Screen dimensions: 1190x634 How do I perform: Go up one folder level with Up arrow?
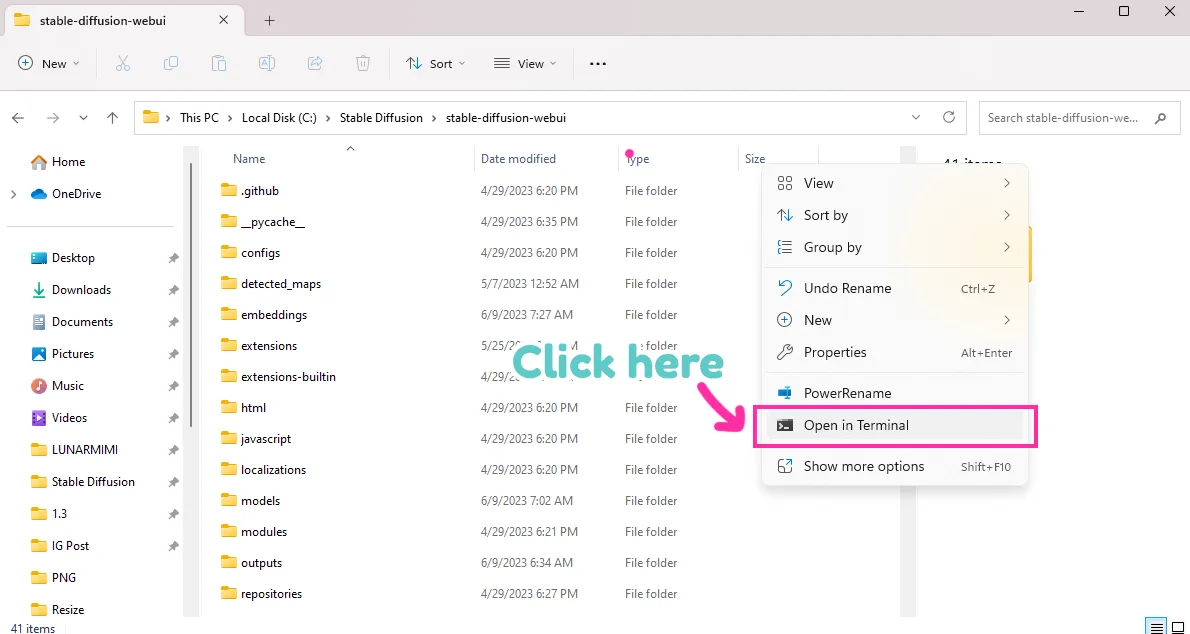point(112,118)
